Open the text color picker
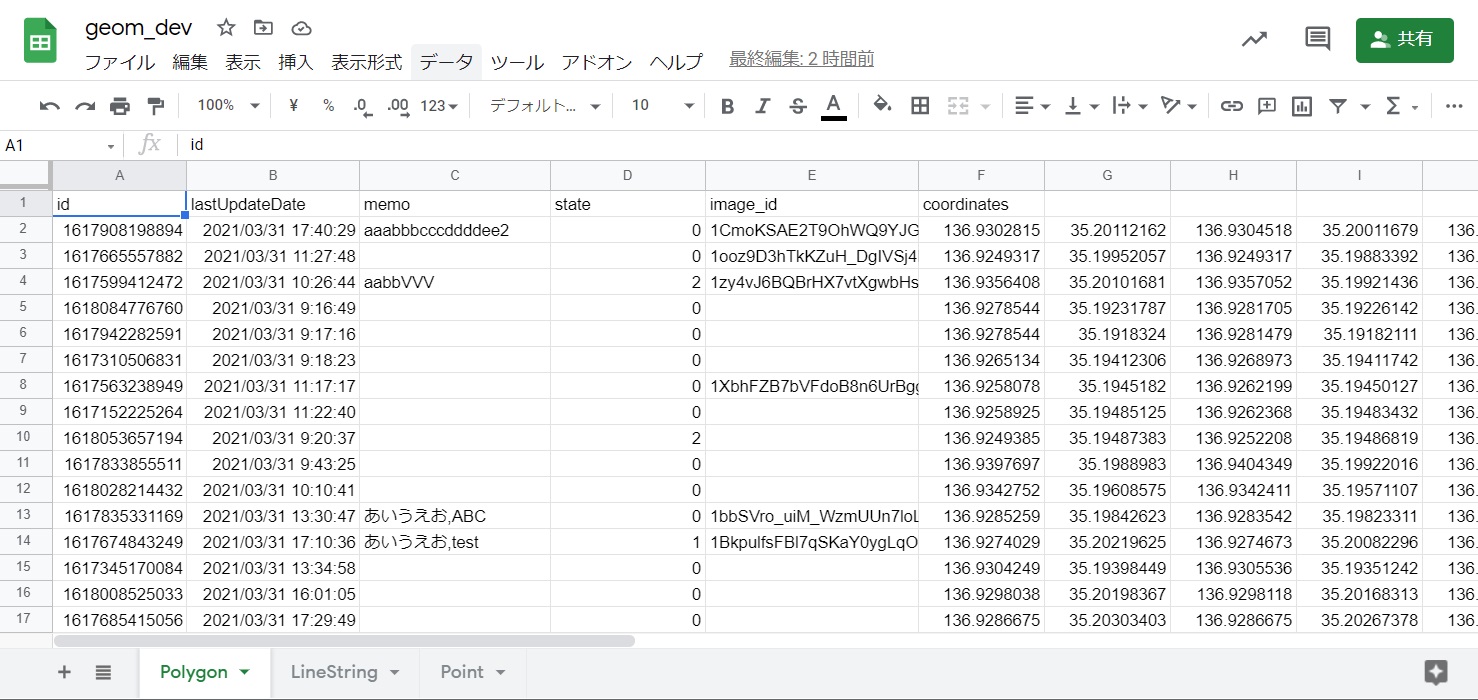 coord(833,106)
